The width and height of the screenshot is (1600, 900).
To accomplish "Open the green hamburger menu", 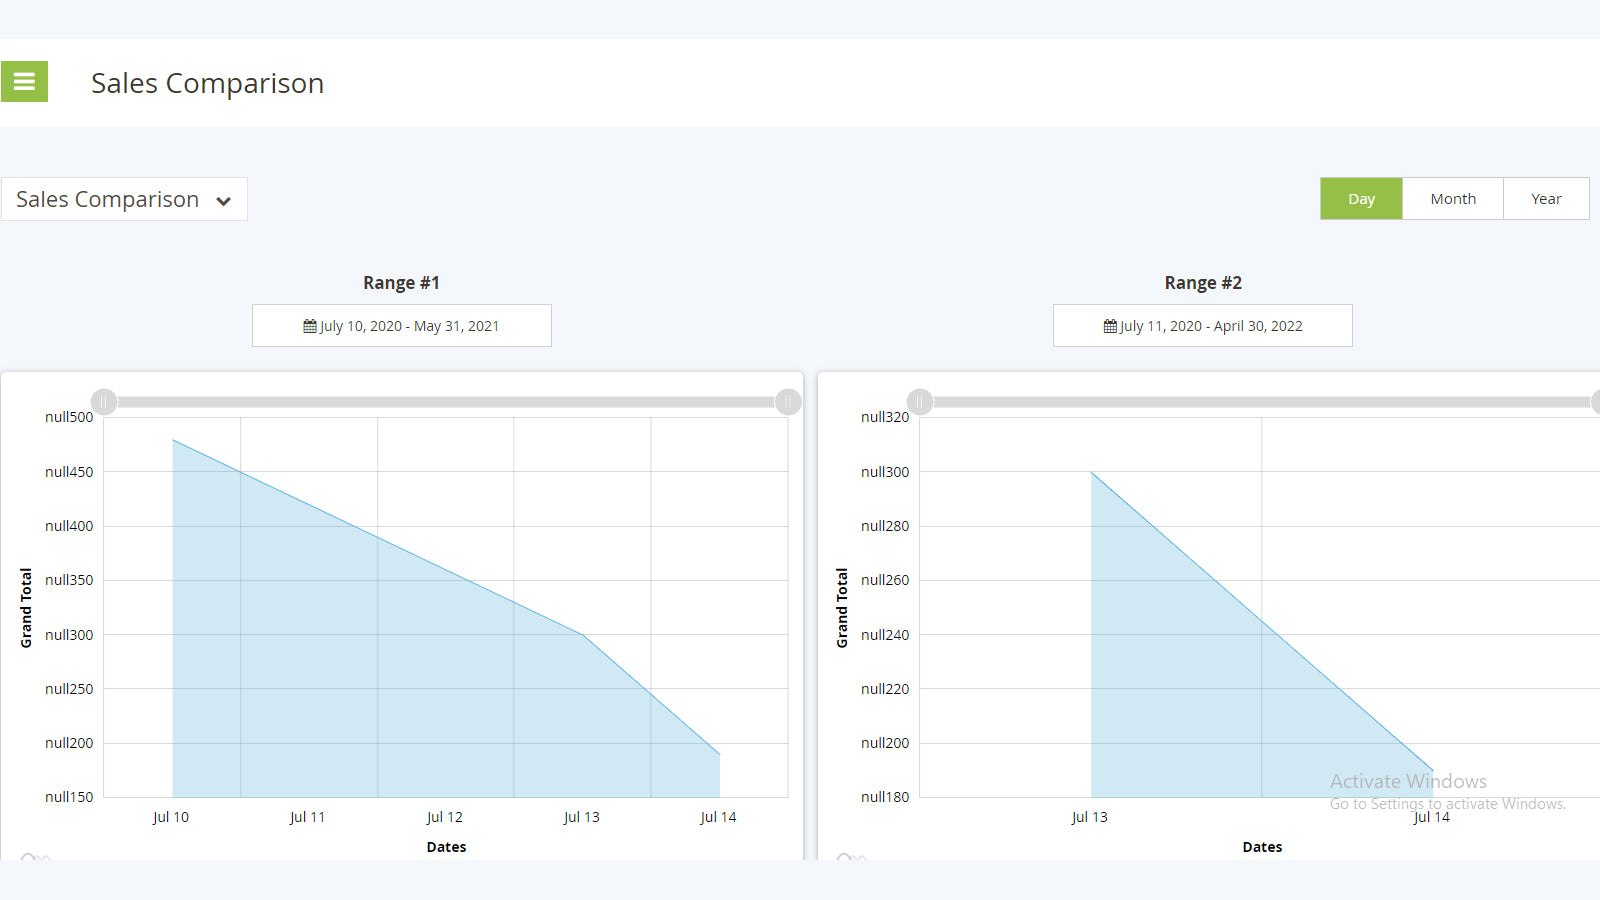I will 24,82.
